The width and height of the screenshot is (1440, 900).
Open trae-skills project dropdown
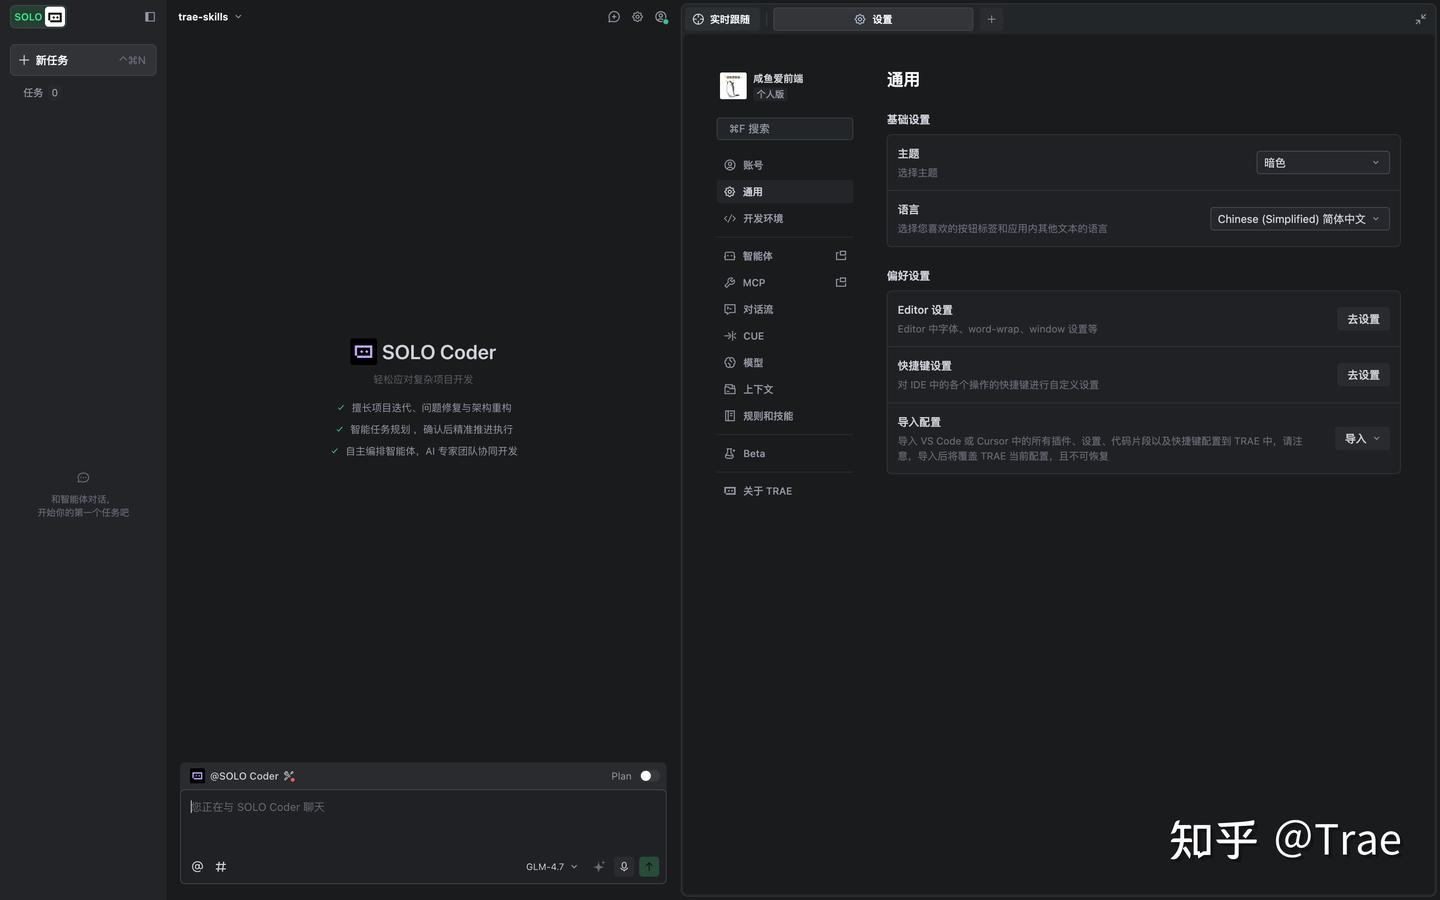210,17
